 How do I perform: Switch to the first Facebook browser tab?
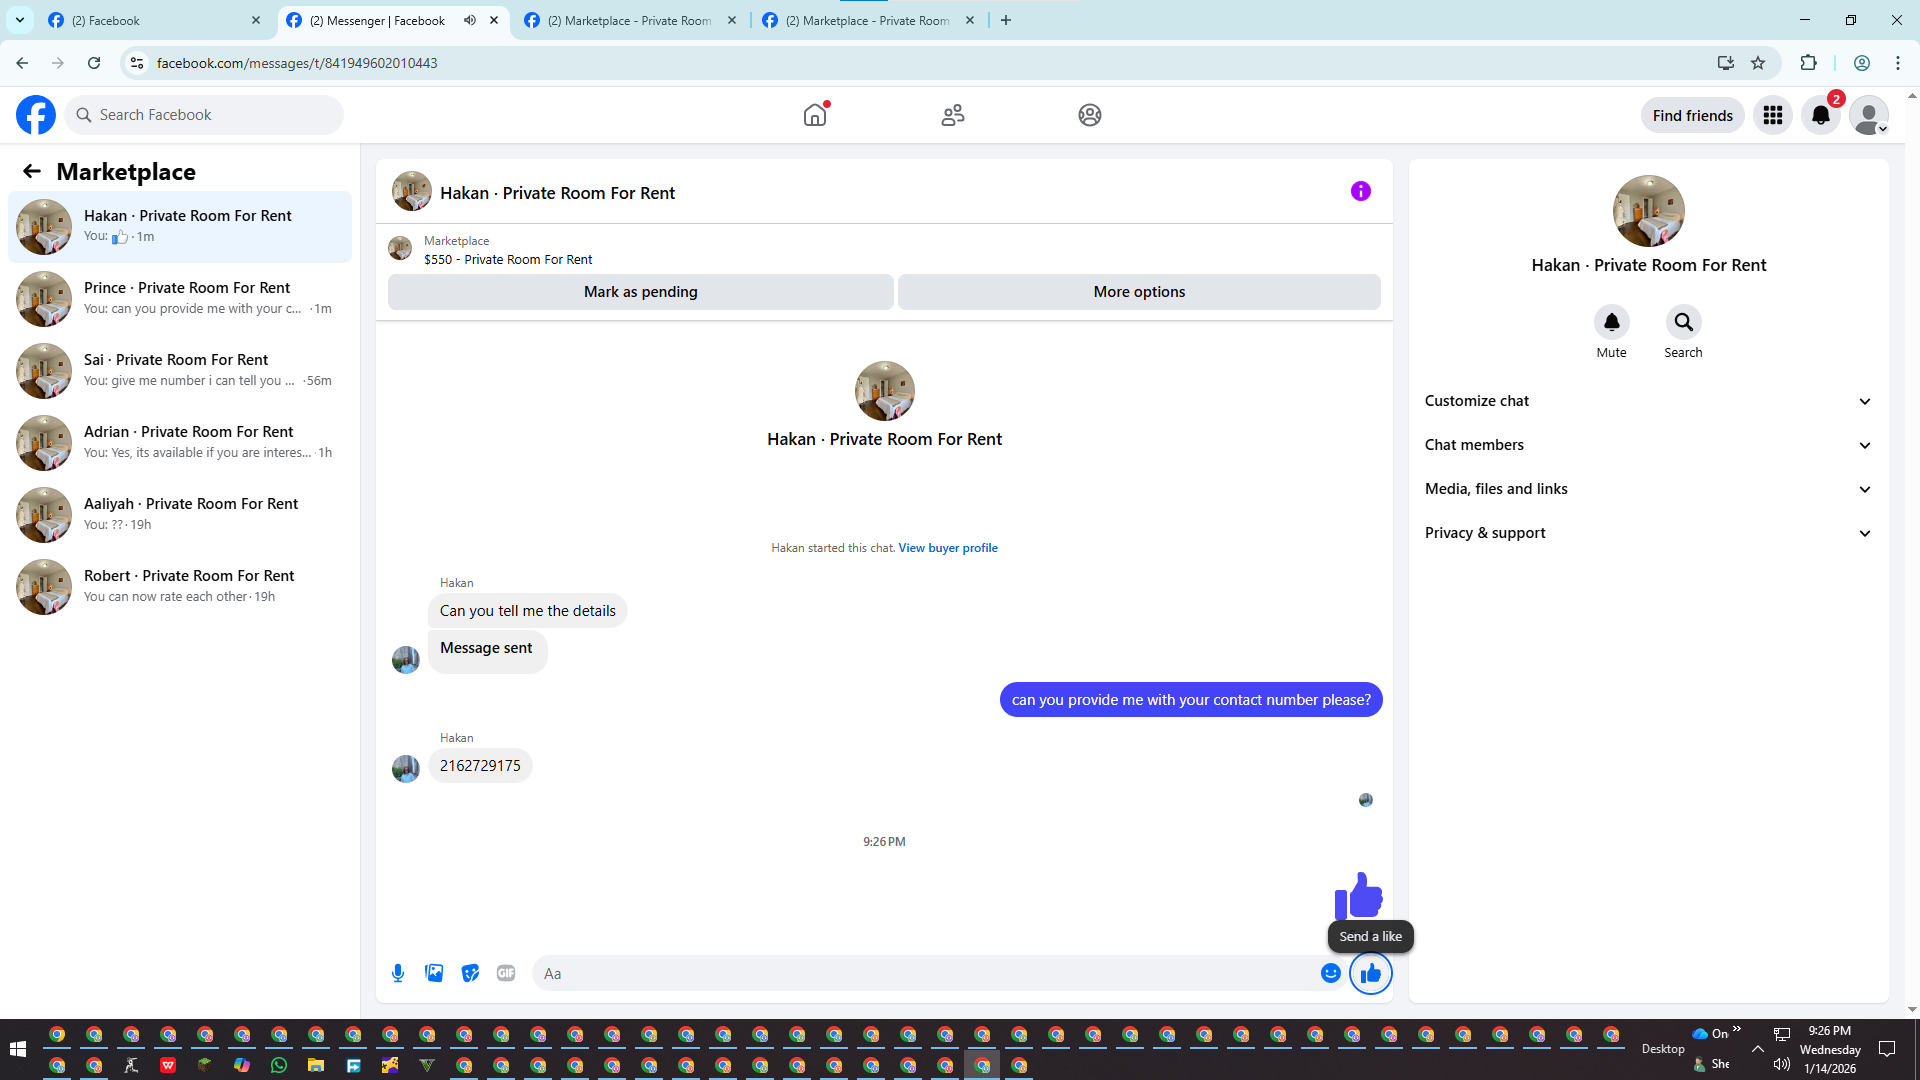click(x=150, y=20)
